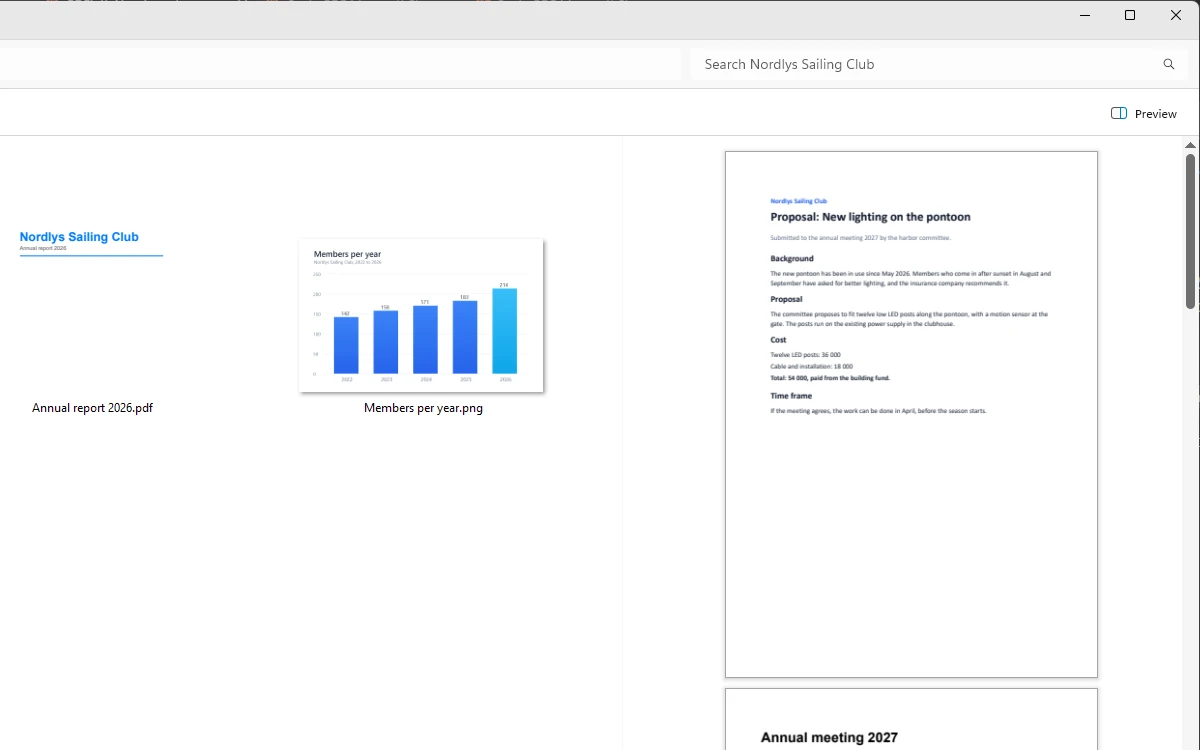
Task: Select the Members per year.png chart thumbnail
Action: (x=421, y=315)
